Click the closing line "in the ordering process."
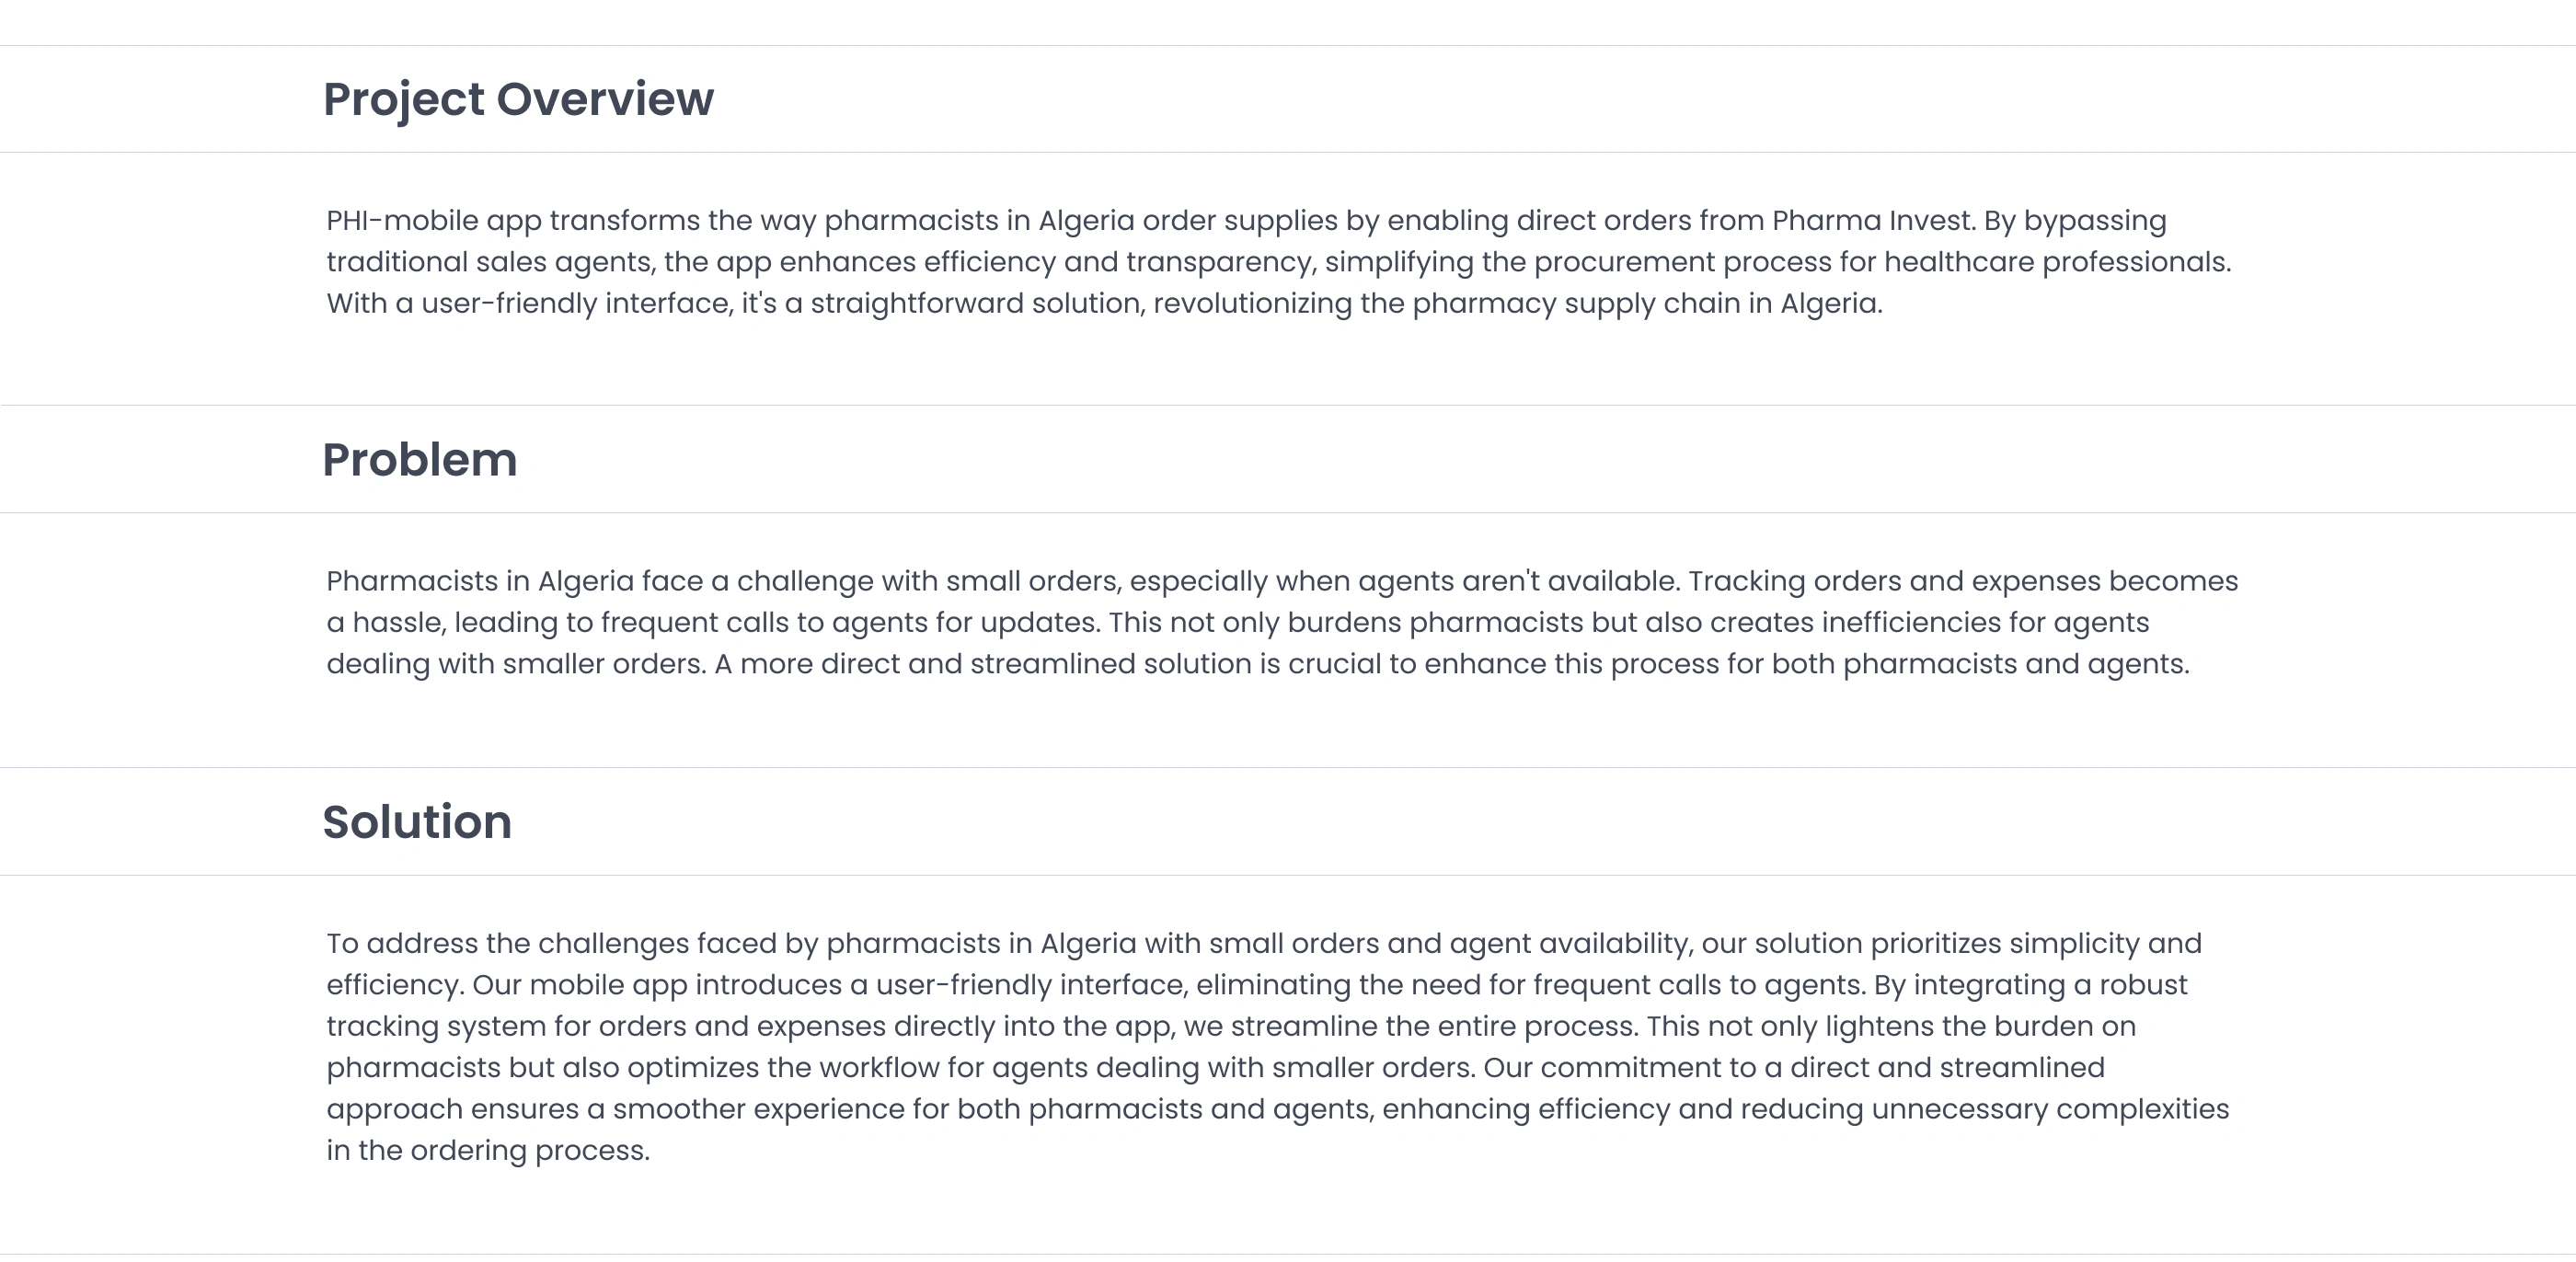Screen dimensions: 2576x1262 click(x=488, y=1151)
